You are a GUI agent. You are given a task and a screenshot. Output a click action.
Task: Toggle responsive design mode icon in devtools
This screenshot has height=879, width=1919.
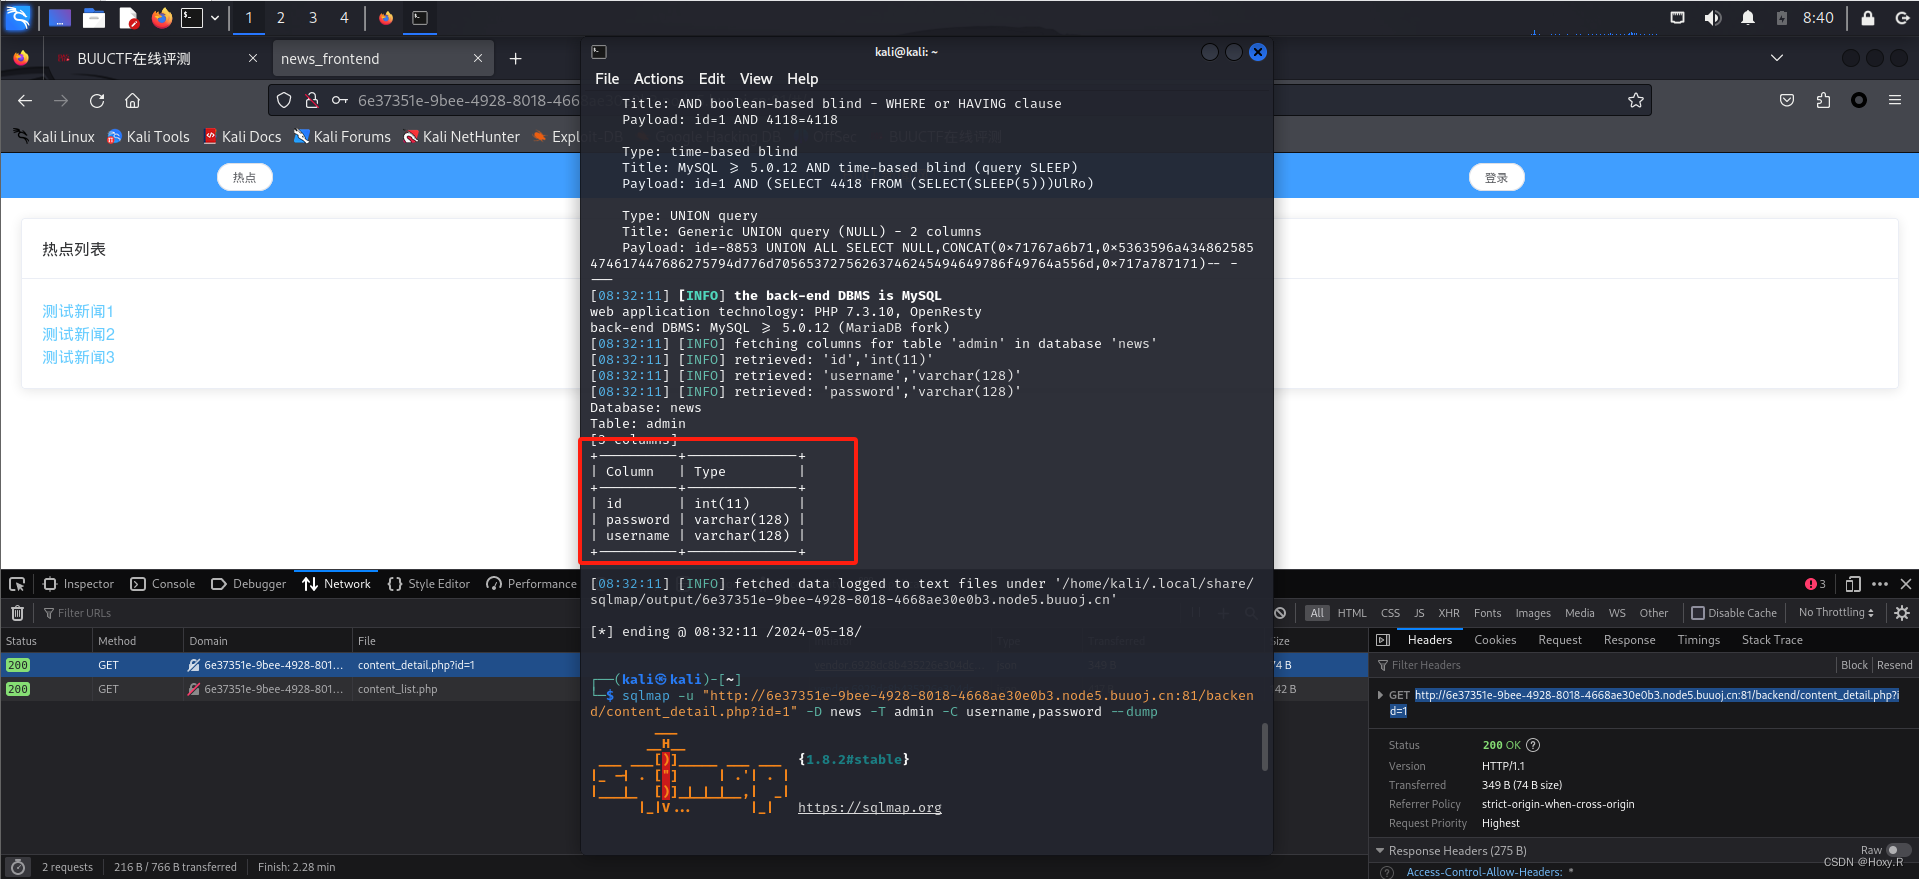click(x=1852, y=584)
